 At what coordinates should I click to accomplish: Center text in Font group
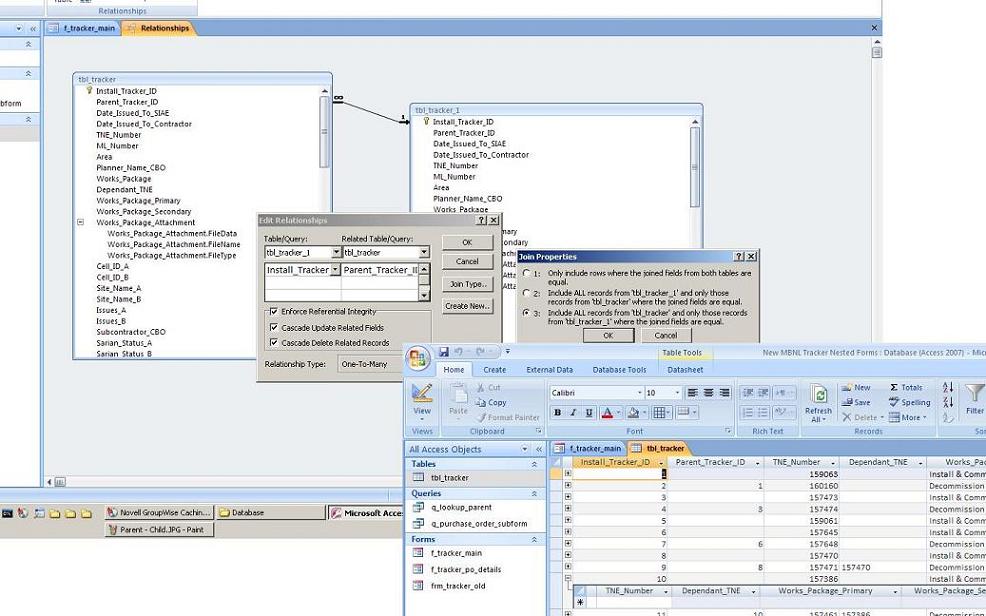708,392
